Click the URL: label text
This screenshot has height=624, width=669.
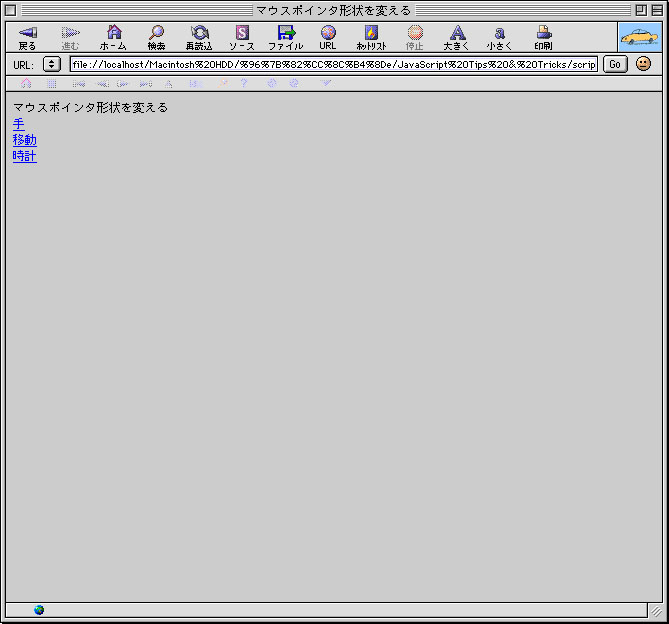coord(23,65)
